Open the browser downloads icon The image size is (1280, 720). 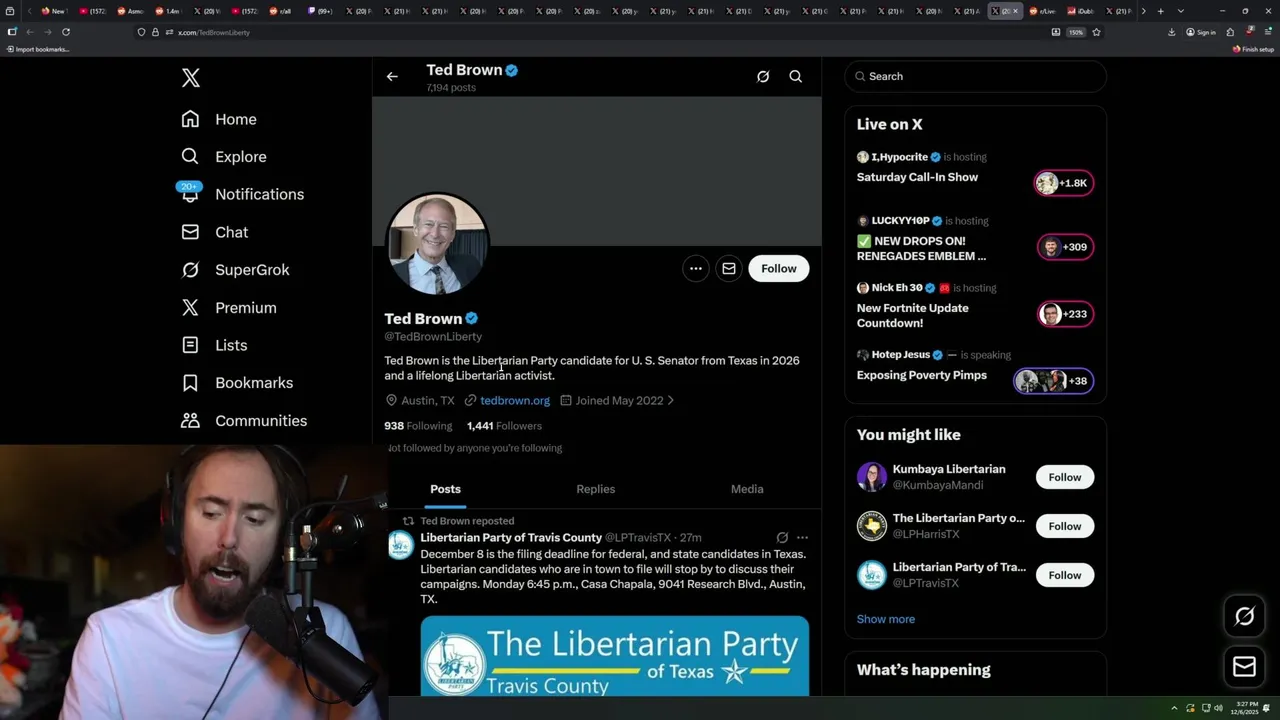(1172, 32)
